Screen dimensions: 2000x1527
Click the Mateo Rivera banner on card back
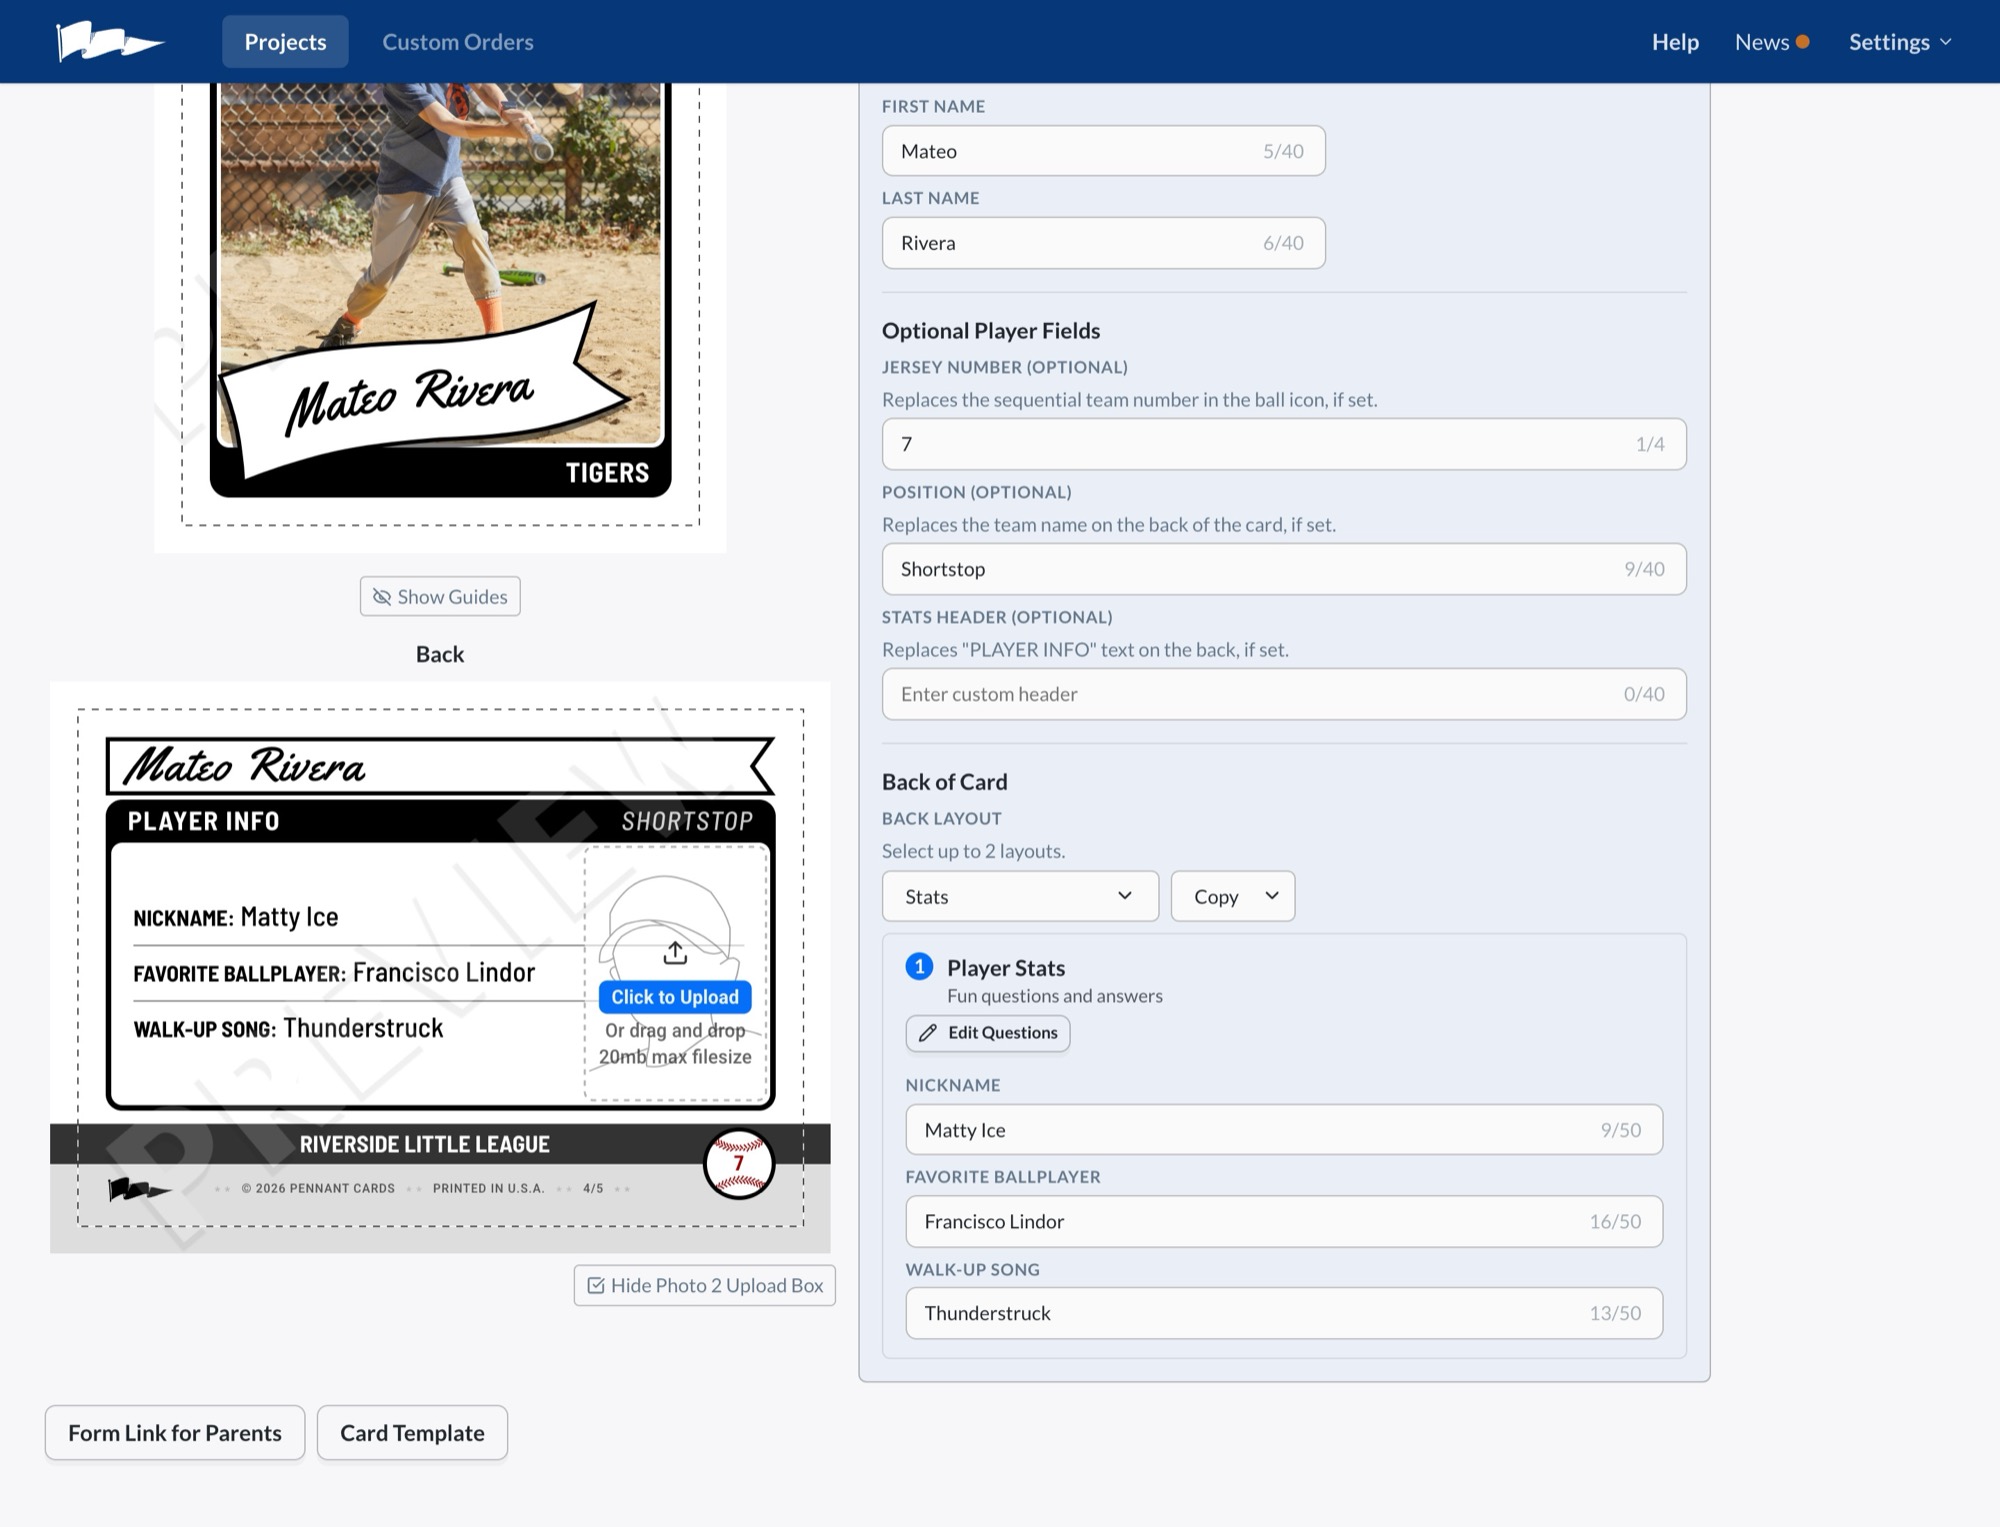pos(440,766)
